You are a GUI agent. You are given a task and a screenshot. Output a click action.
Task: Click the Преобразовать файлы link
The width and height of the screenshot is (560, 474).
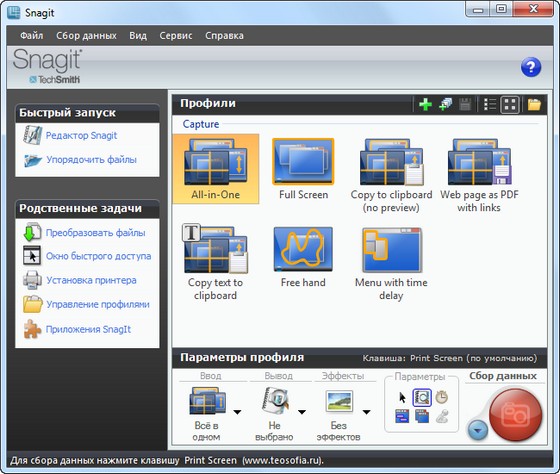[95, 233]
